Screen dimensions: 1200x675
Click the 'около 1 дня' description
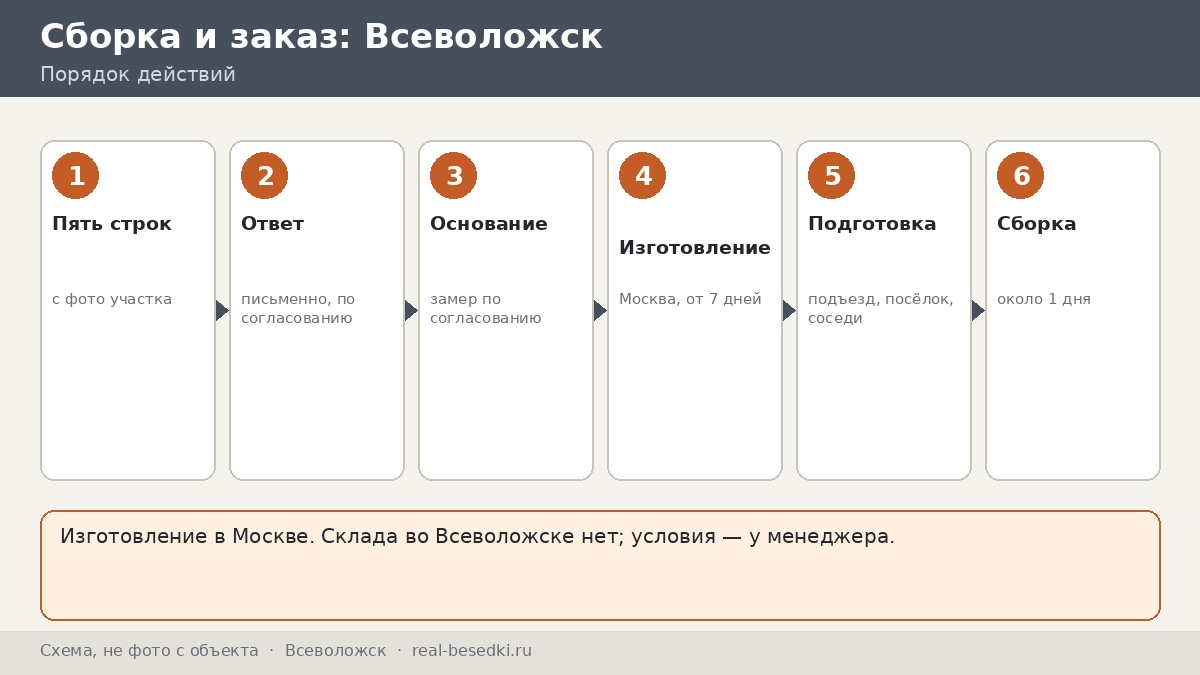[1044, 299]
